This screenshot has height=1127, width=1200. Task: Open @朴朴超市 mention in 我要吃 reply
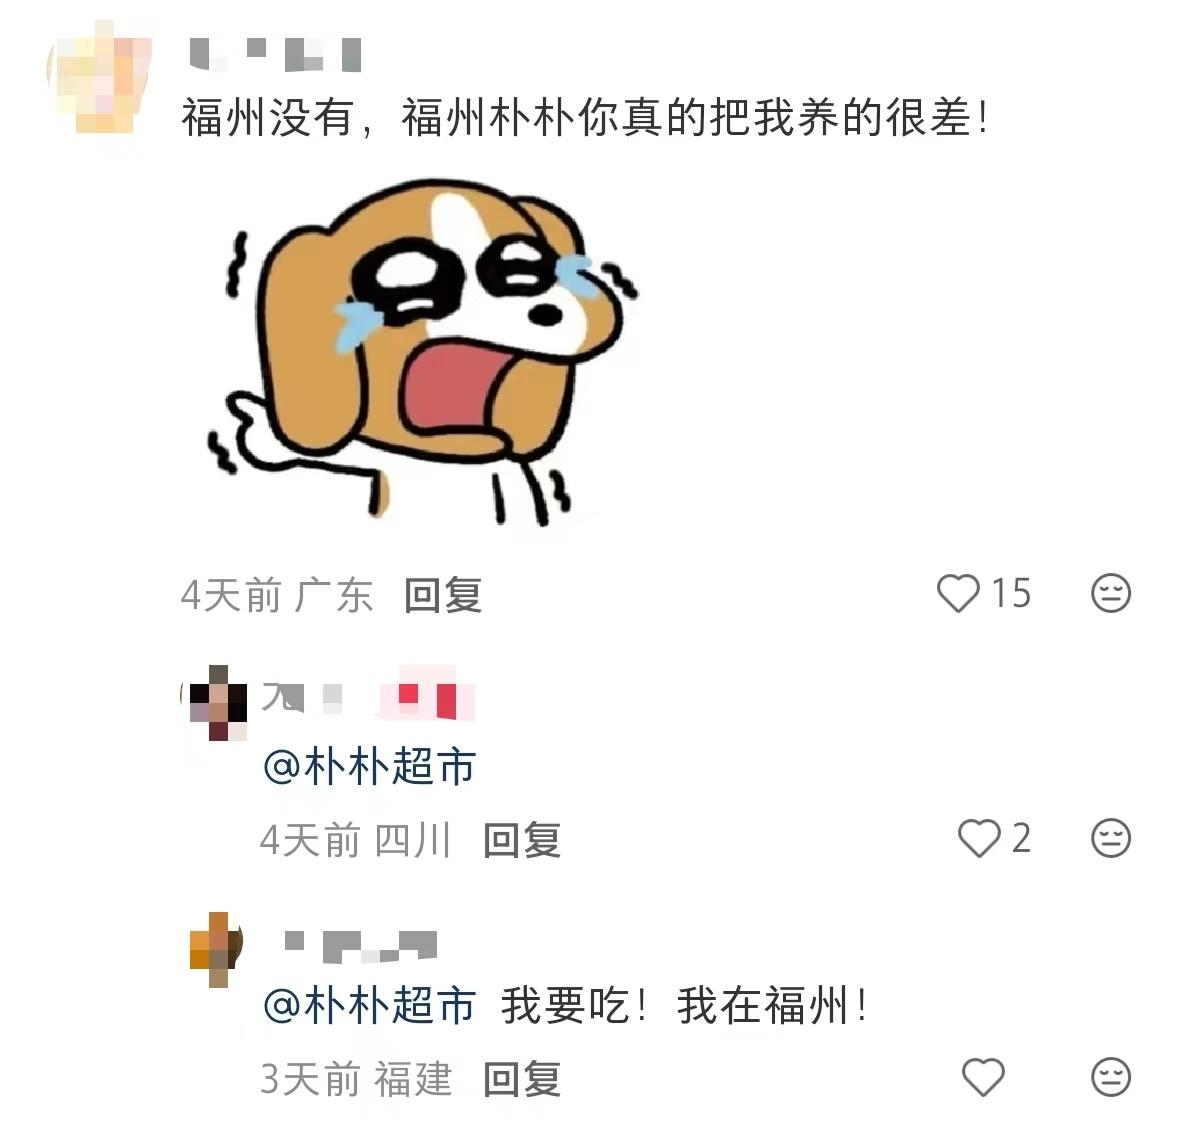(369, 1005)
